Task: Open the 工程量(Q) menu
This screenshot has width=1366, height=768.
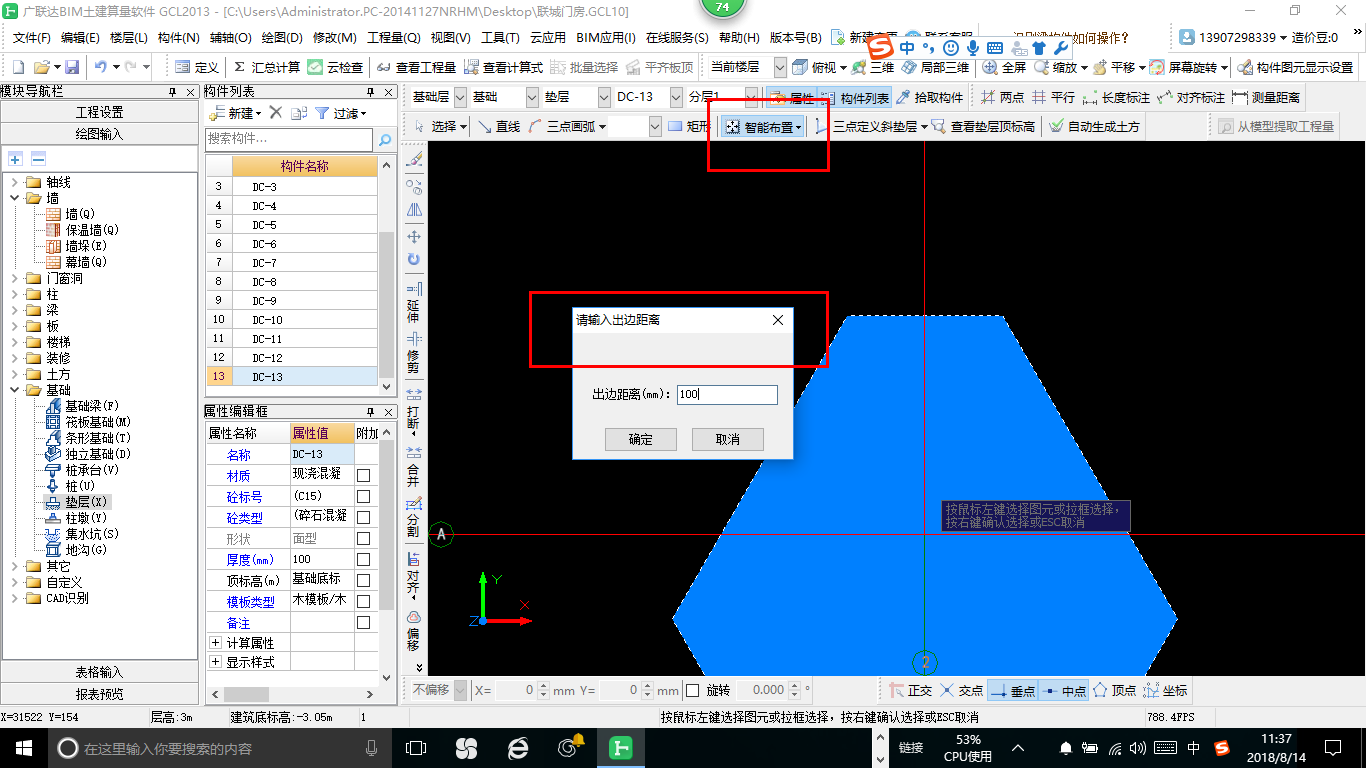Action: point(394,38)
